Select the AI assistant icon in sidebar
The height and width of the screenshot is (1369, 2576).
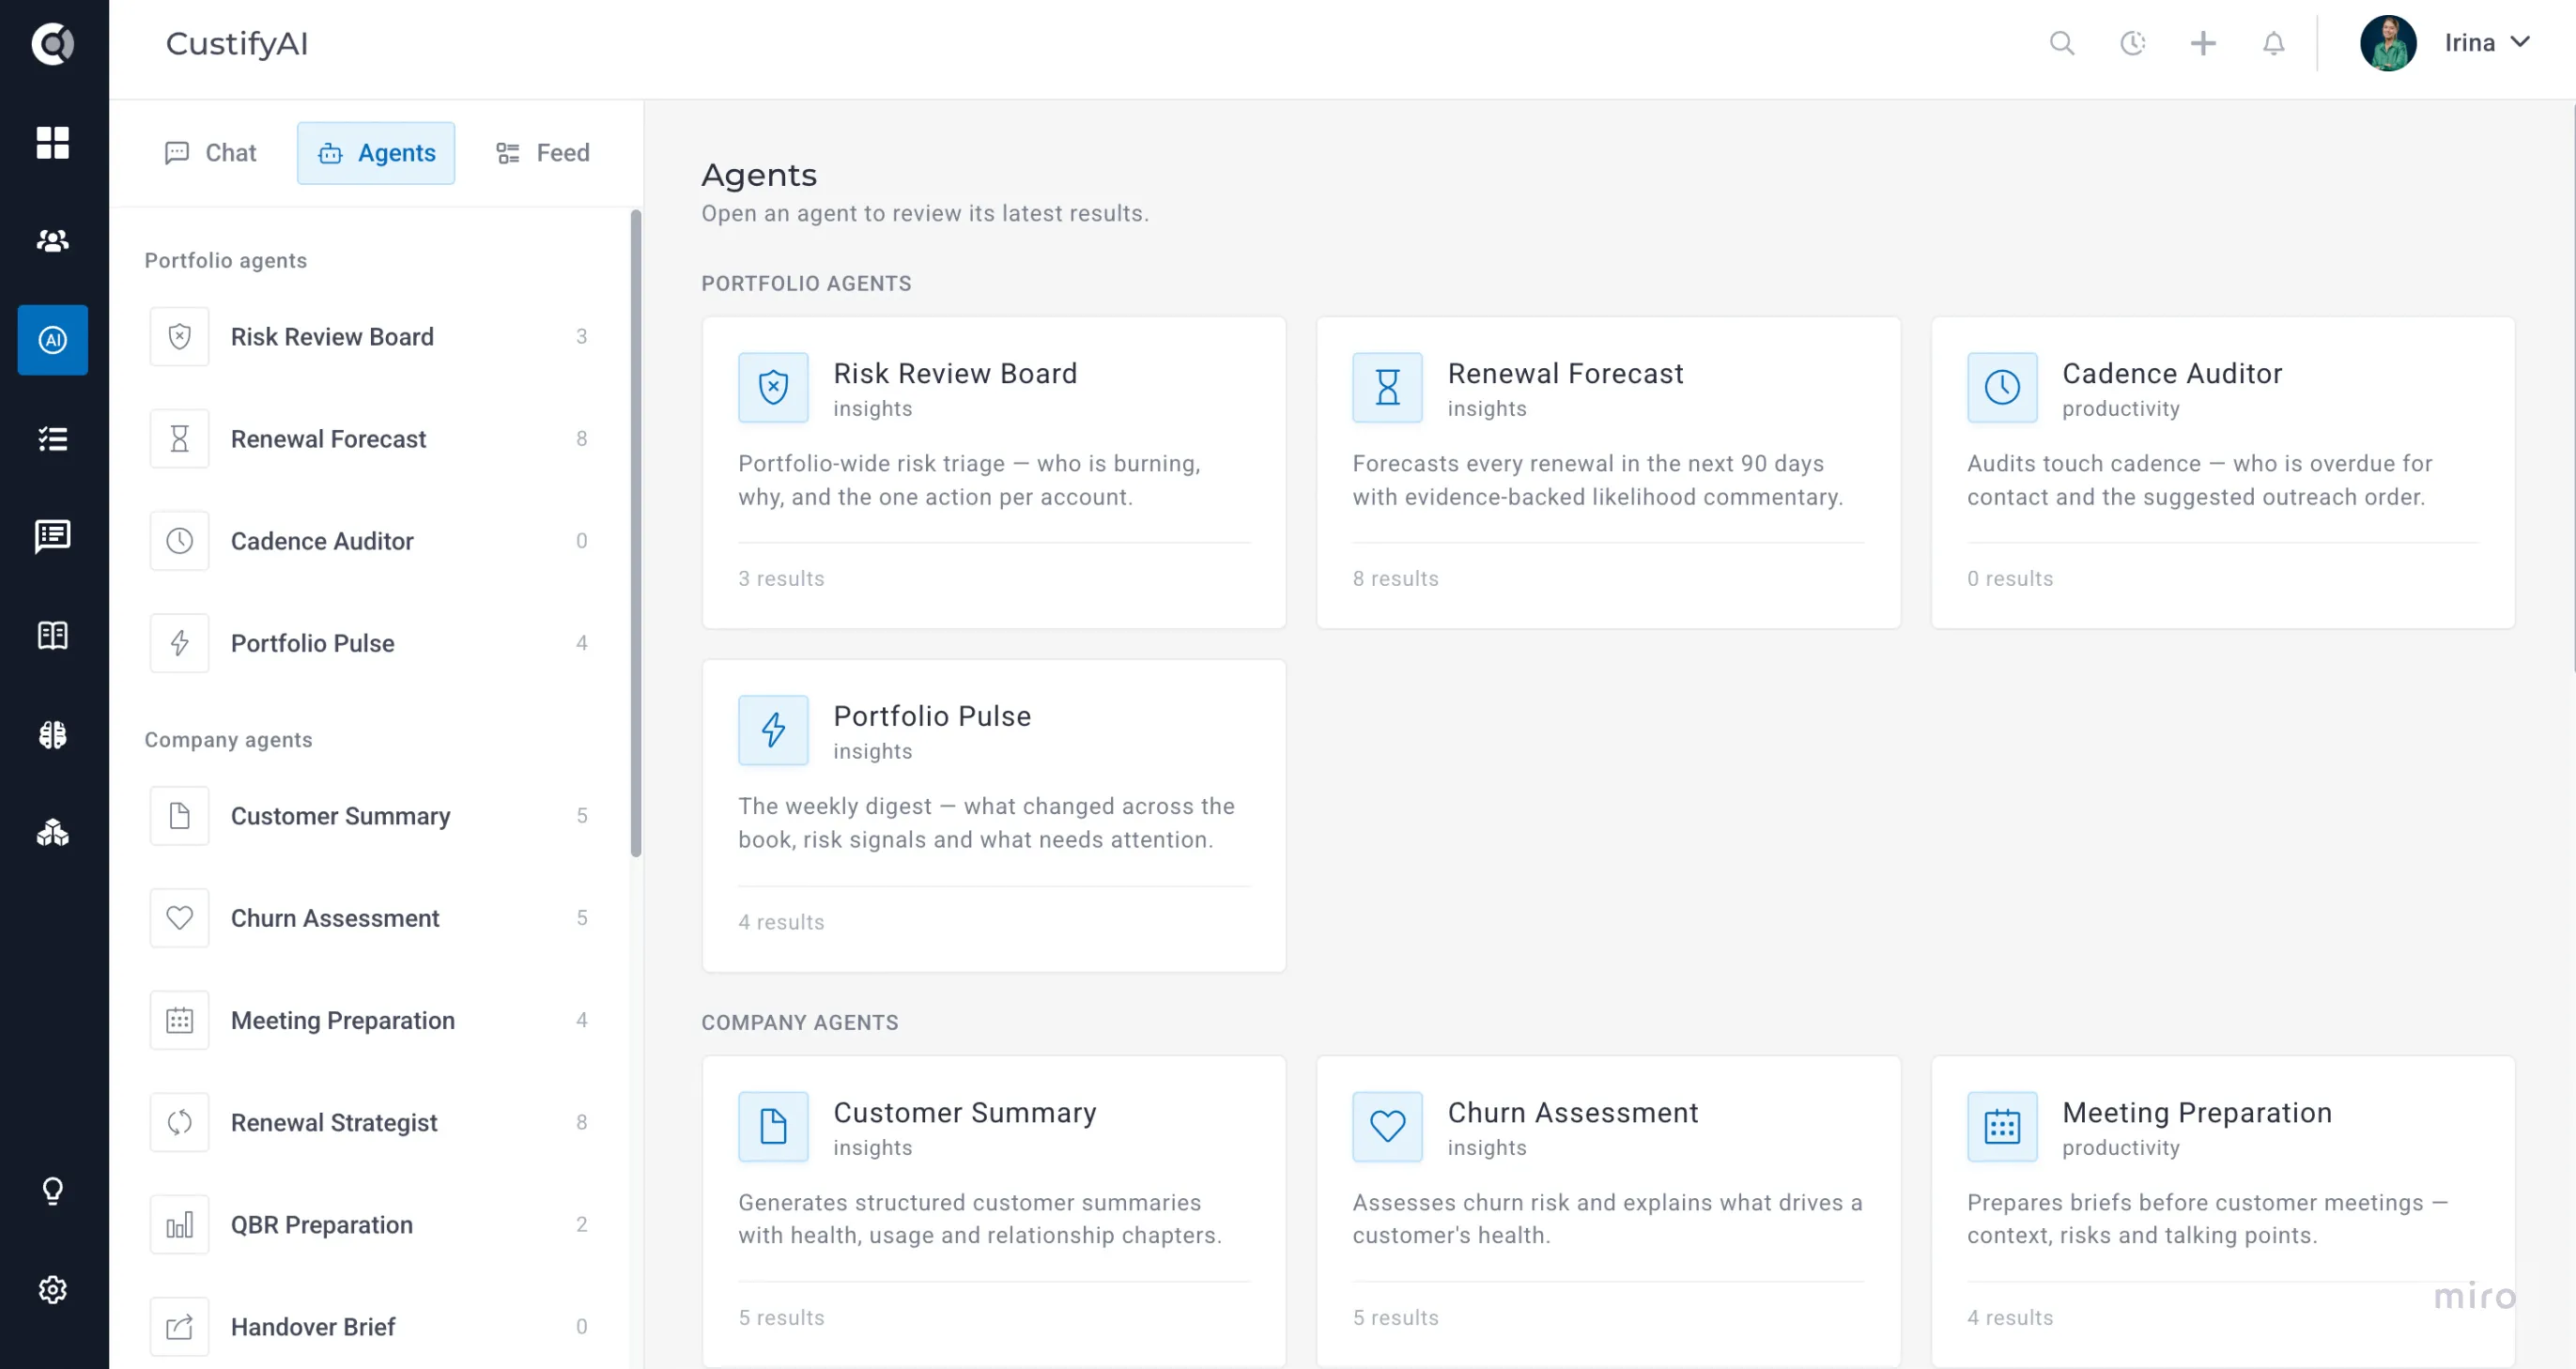click(53, 340)
